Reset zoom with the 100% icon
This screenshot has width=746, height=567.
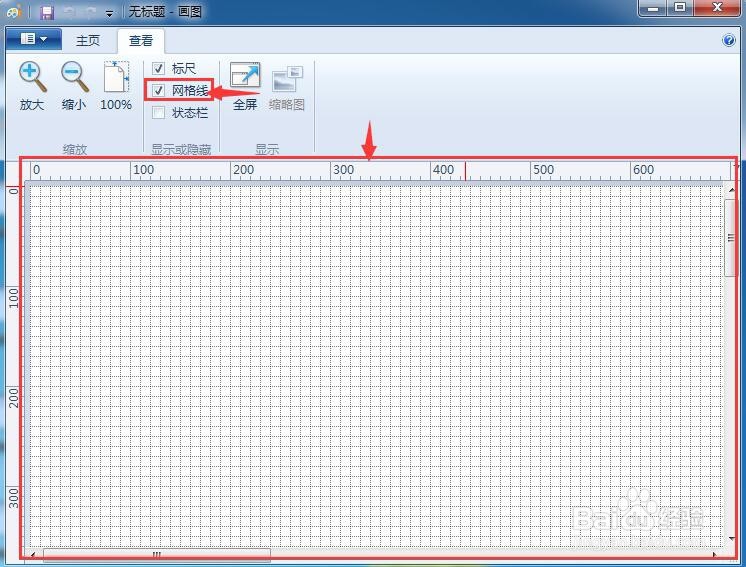(x=117, y=77)
